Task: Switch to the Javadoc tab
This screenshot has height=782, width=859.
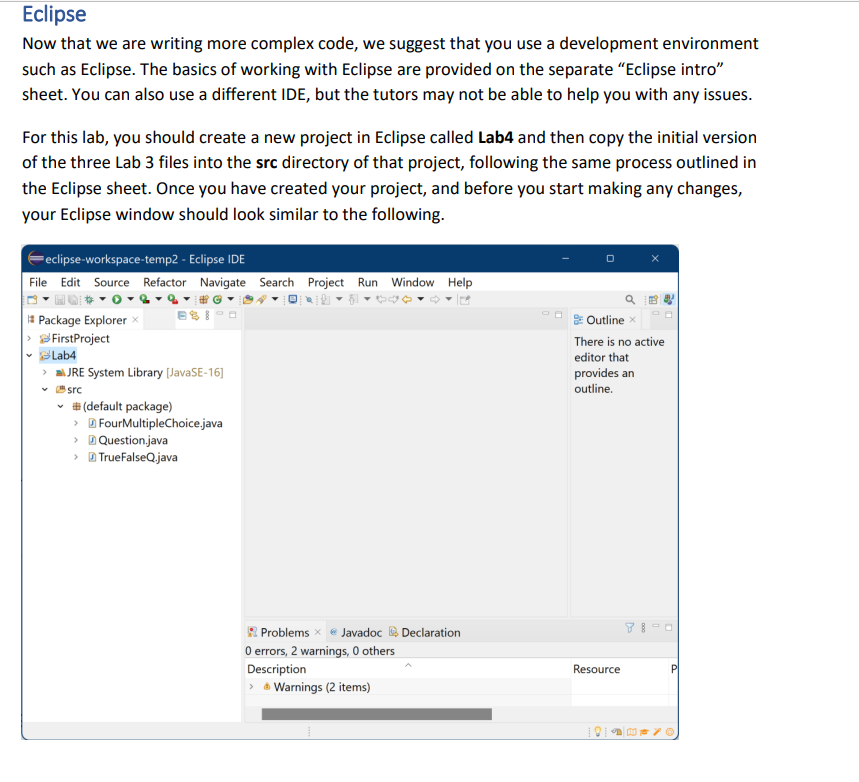Action: tap(356, 632)
